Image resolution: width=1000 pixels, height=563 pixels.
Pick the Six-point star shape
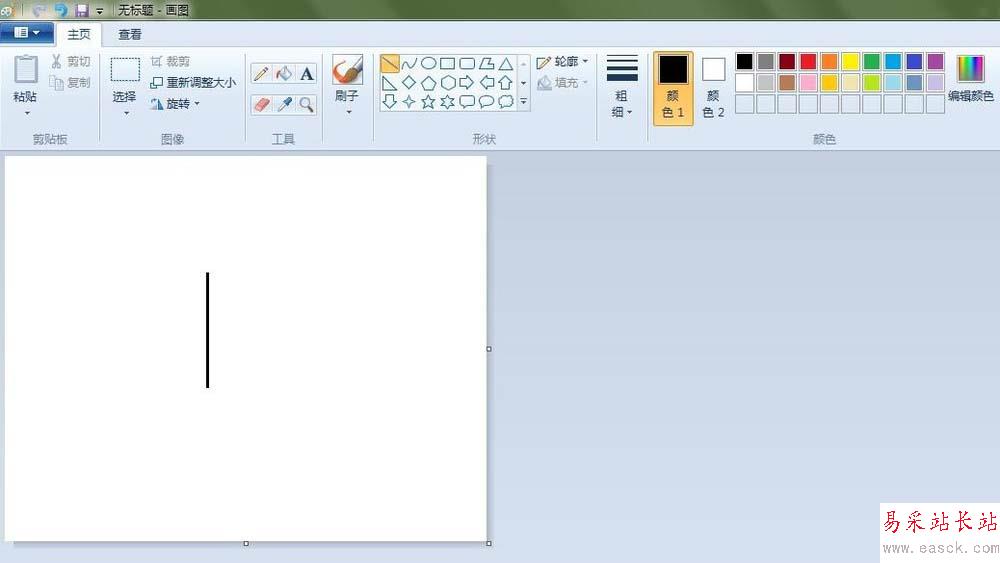coord(448,101)
